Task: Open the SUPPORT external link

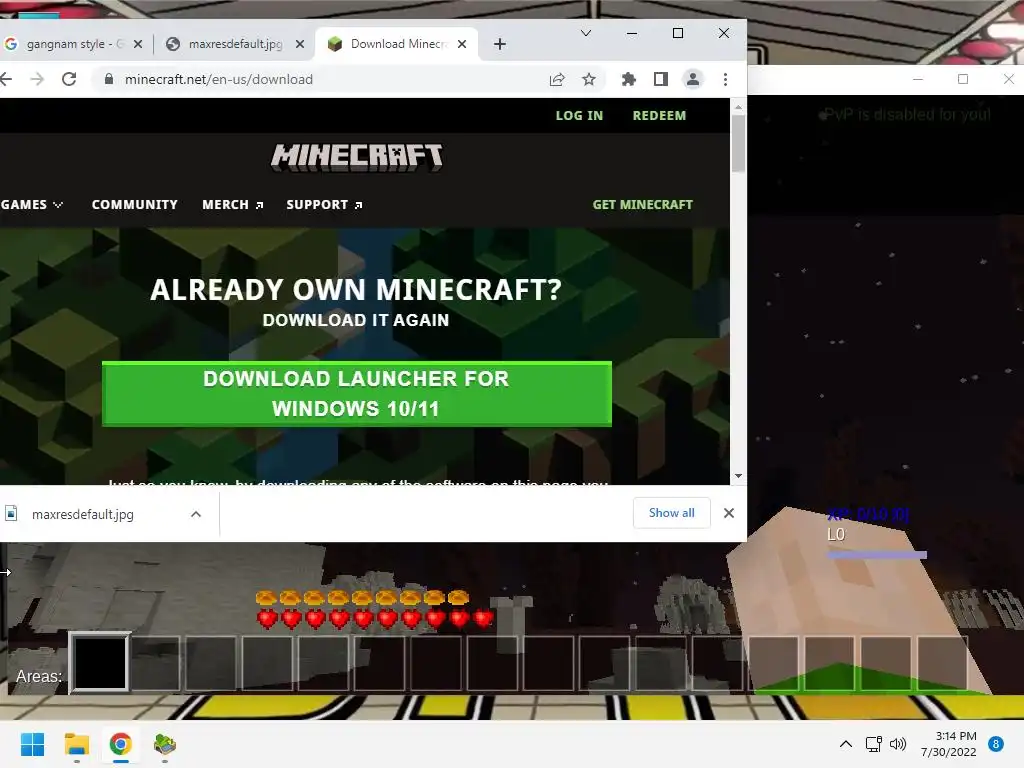Action: coord(324,204)
